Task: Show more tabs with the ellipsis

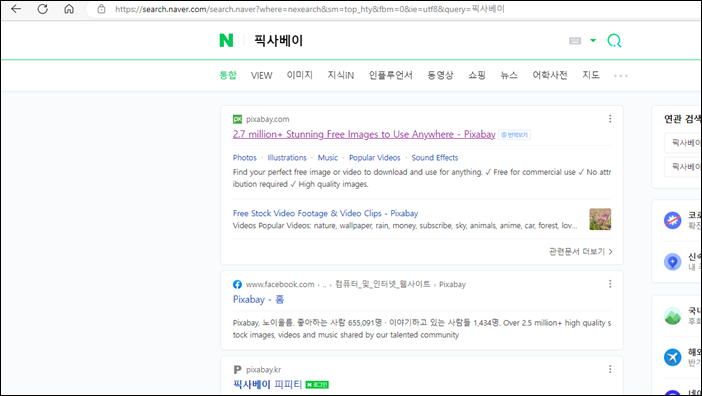Action: [621, 76]
